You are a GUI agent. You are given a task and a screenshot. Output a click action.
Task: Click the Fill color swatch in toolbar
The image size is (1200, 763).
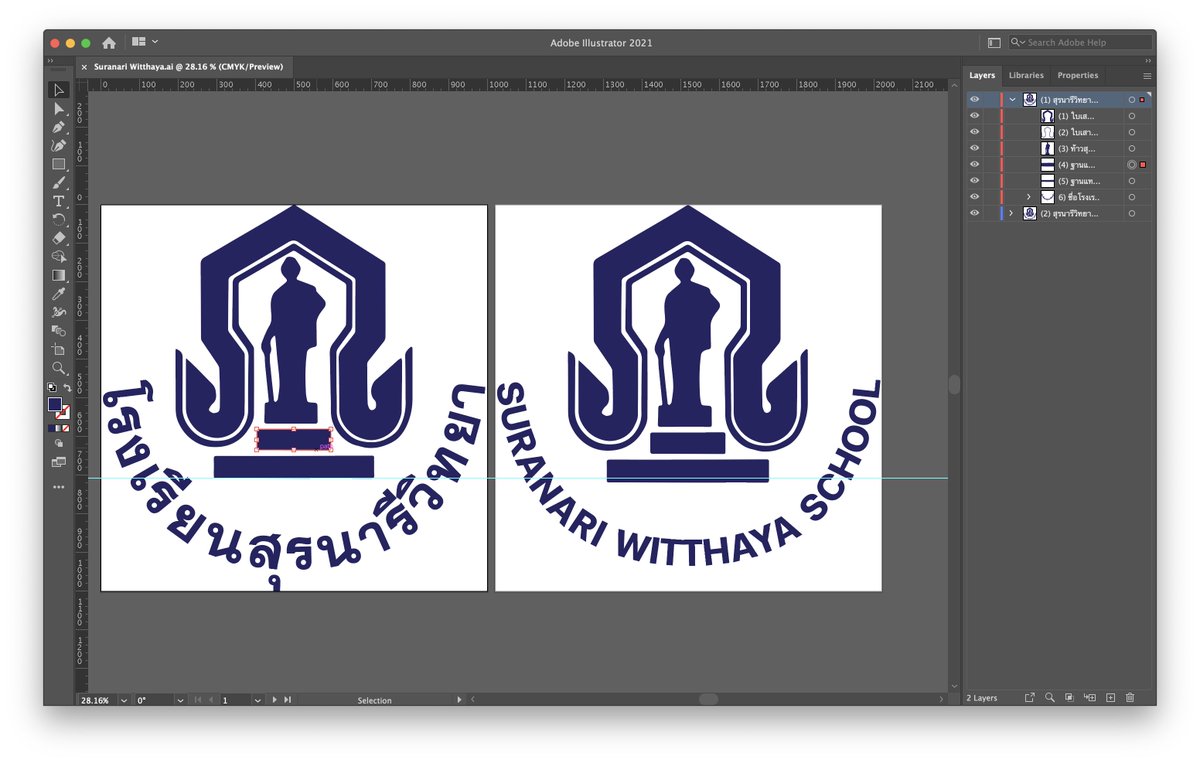click(55, 404)
